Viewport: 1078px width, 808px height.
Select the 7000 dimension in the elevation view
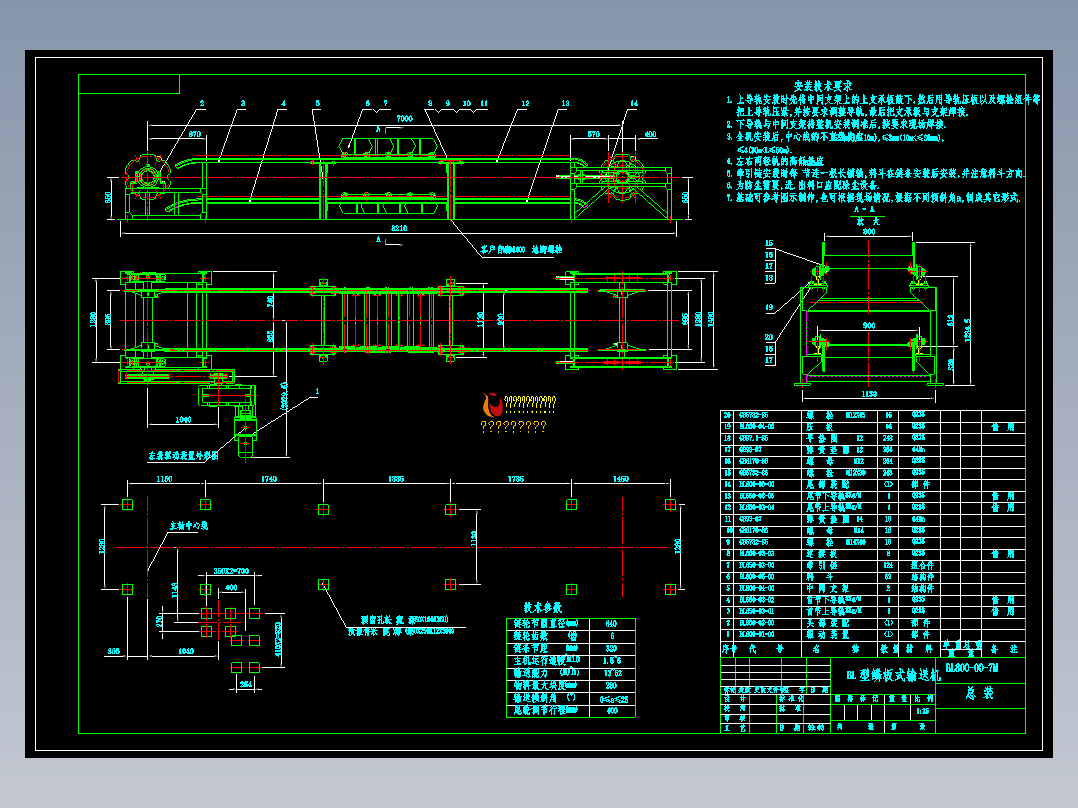(x=404, y=118)
